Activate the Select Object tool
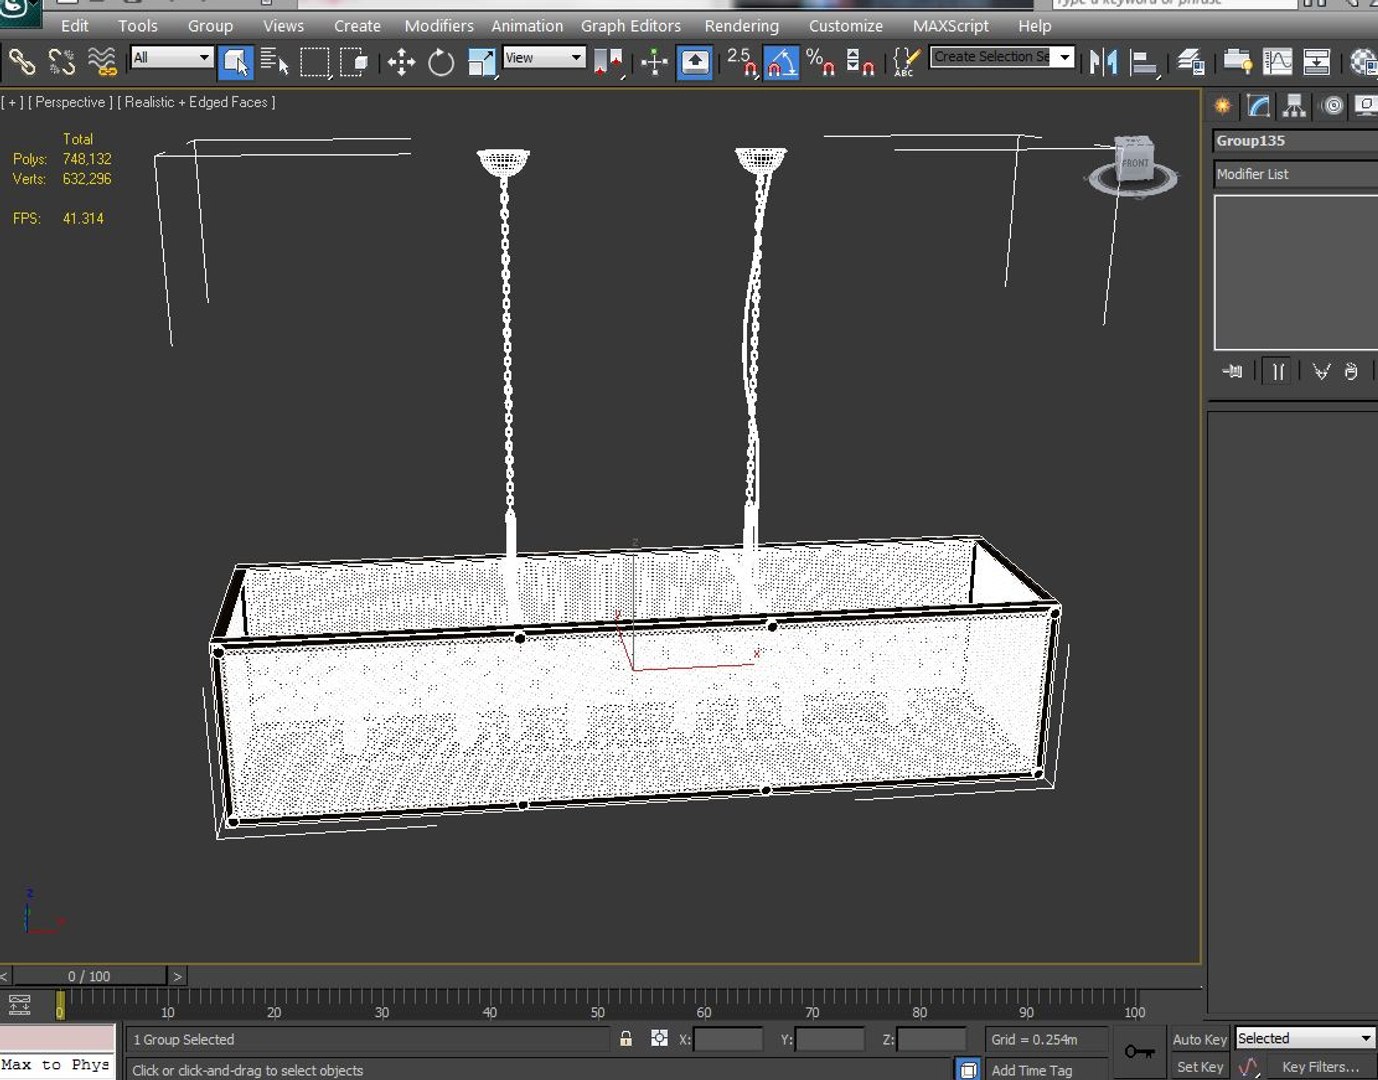Image resolution: width=1378 pixels, height=1080 pixels. [236, 62]
